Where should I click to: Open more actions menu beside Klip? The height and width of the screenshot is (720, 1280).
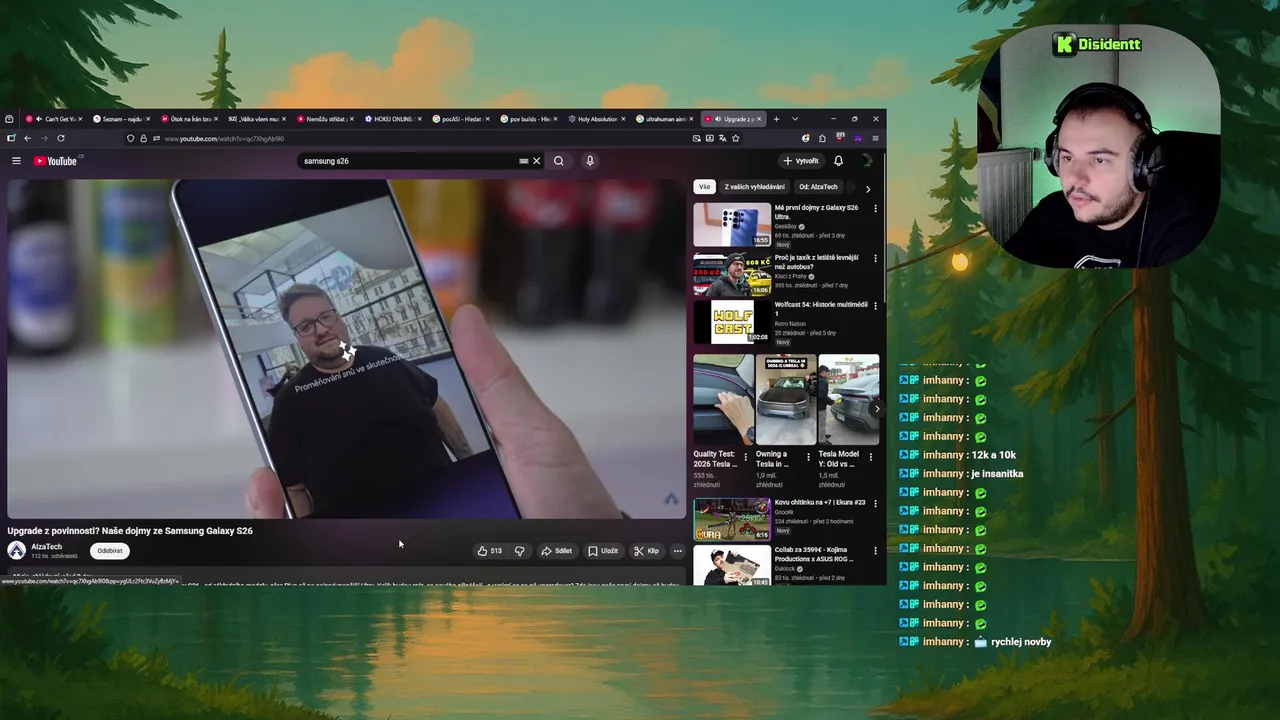pos(677,551)
